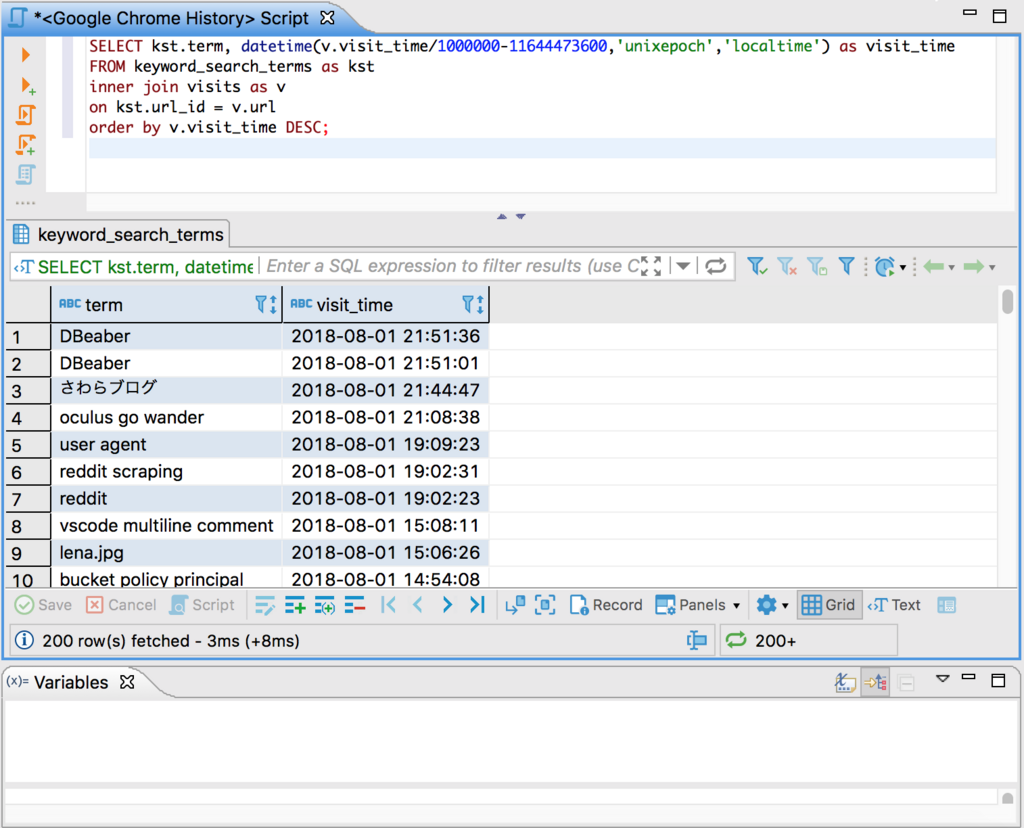Viewport: 1024px width, 828px height.
Task: Click the Cancel button
Action: pyautogui.click(x=121, y=605)
